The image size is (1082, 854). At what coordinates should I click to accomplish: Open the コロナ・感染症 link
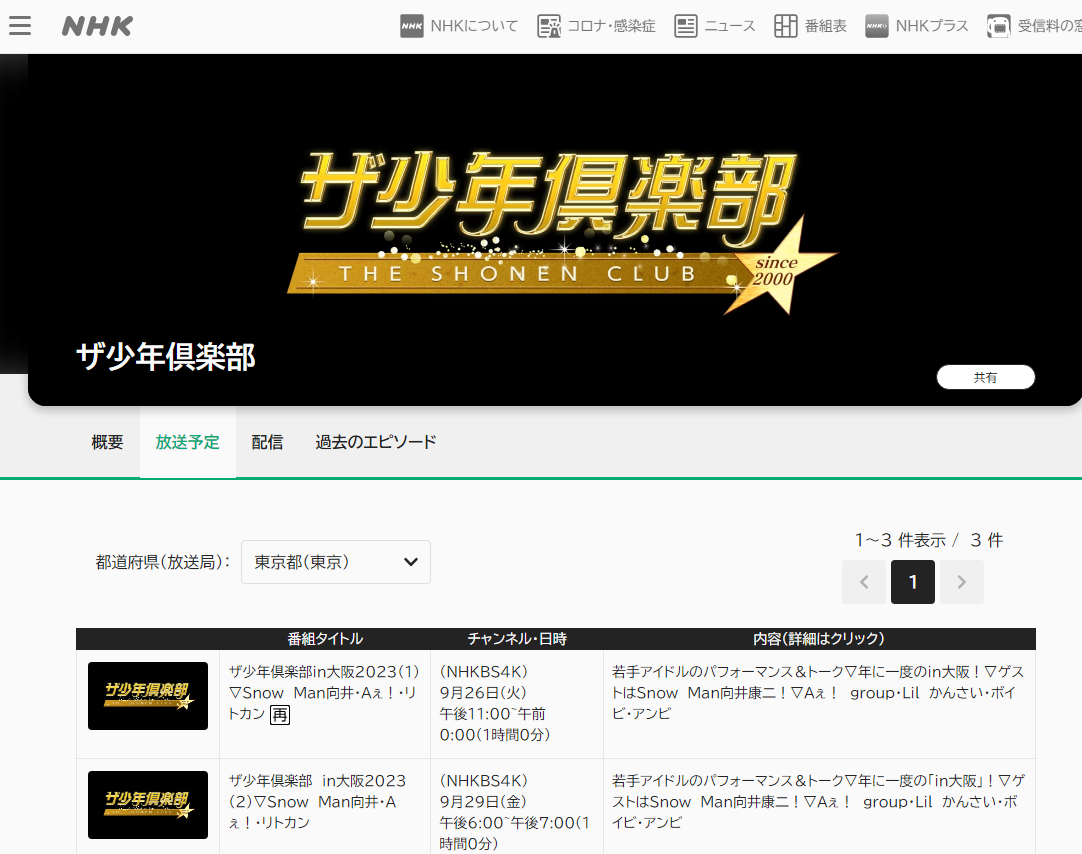(611, 26)
